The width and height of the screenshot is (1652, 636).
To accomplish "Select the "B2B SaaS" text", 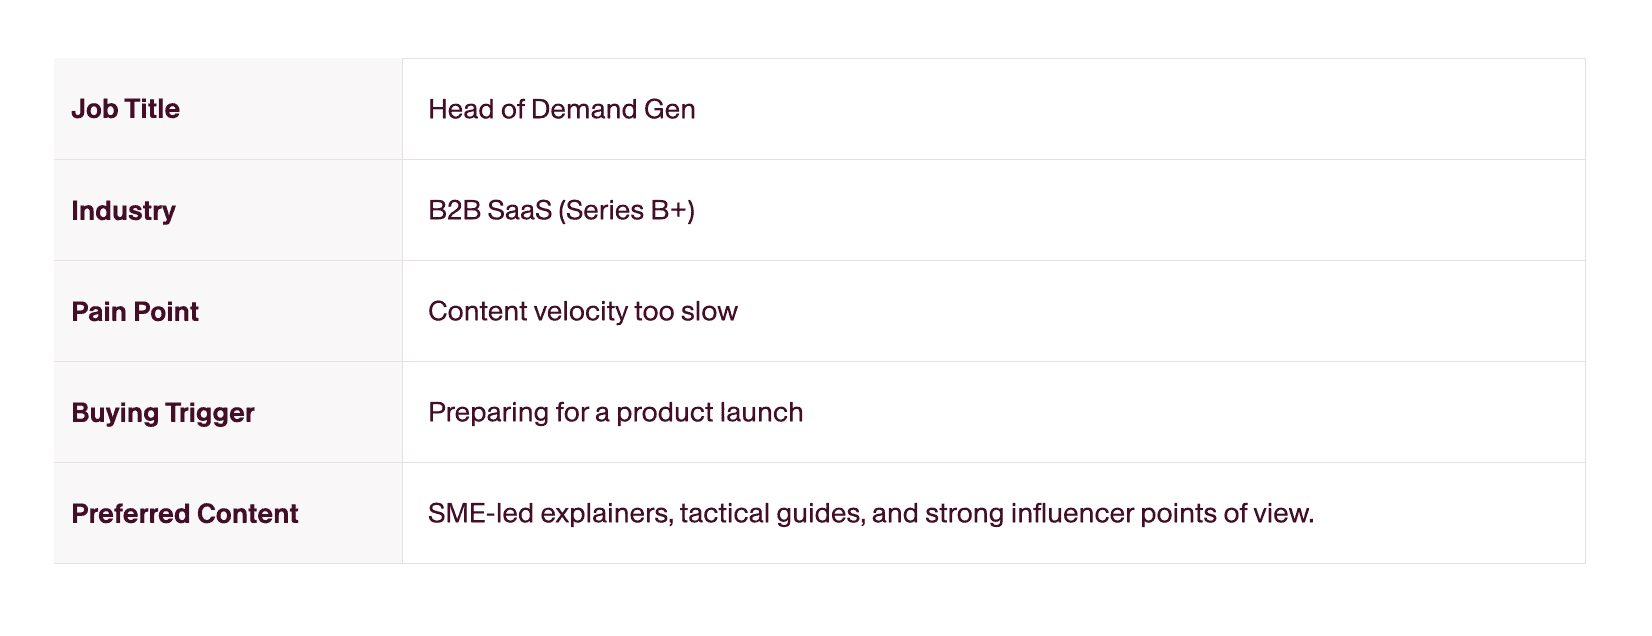I will point(489,211).
